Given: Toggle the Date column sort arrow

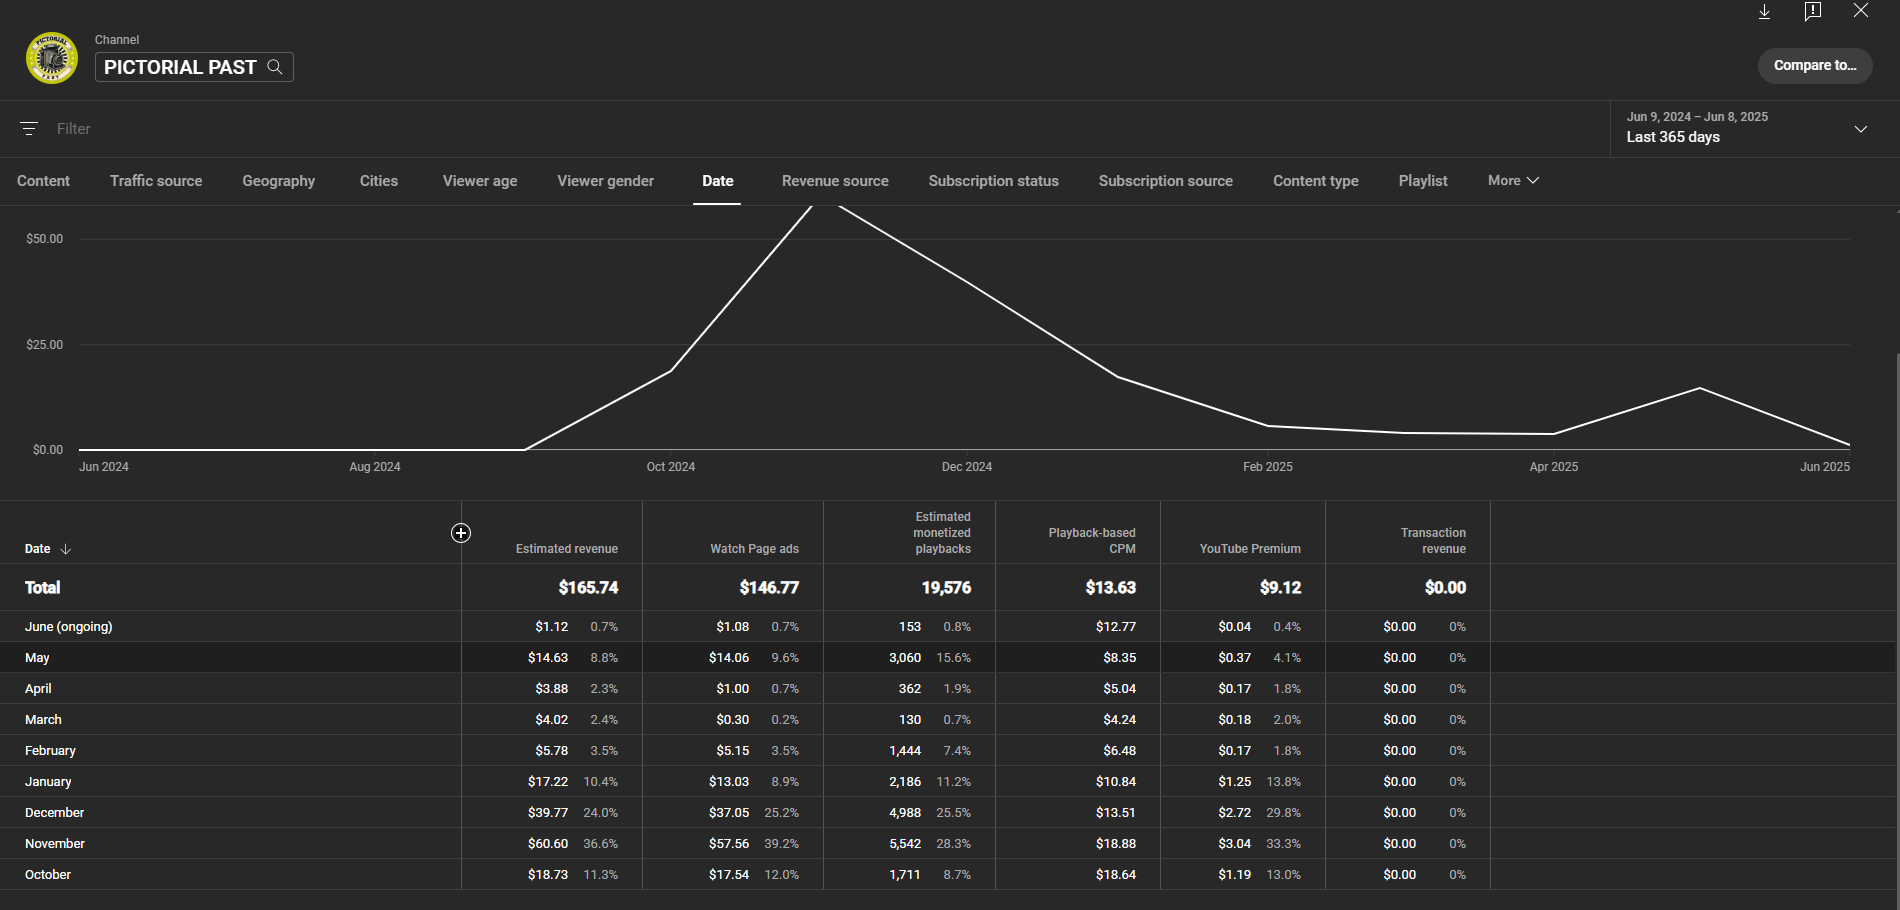Looking at the screenshot, I should (x=66, y=549).
